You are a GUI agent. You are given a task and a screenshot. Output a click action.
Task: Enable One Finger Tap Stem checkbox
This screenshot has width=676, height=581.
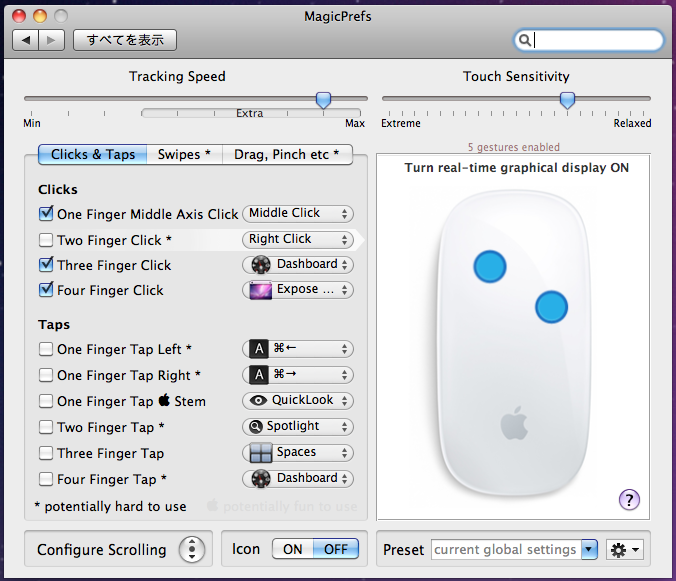pos(46,401)
